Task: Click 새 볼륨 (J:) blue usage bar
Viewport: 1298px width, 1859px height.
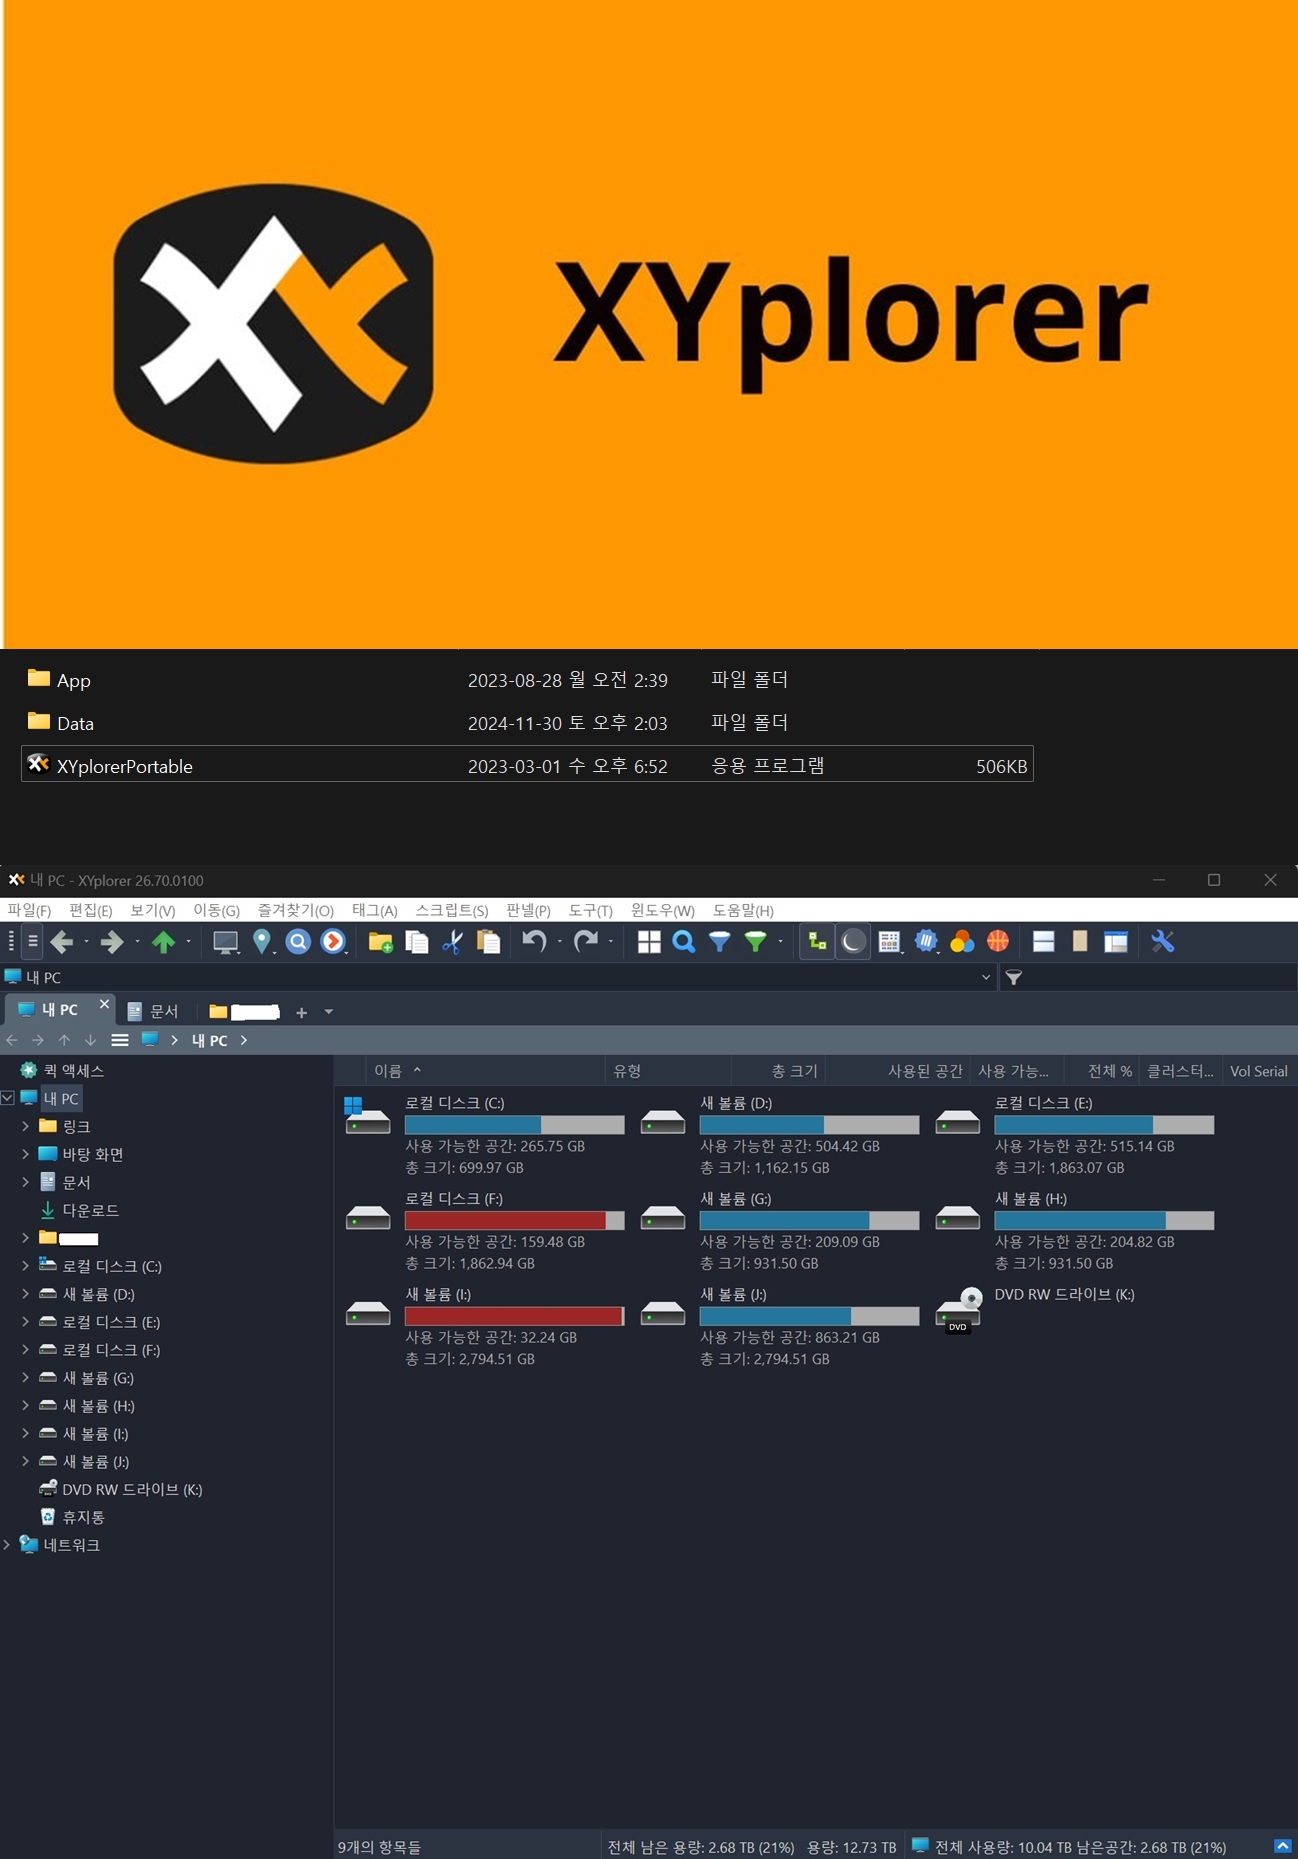Action: [x=809, y=1316]
